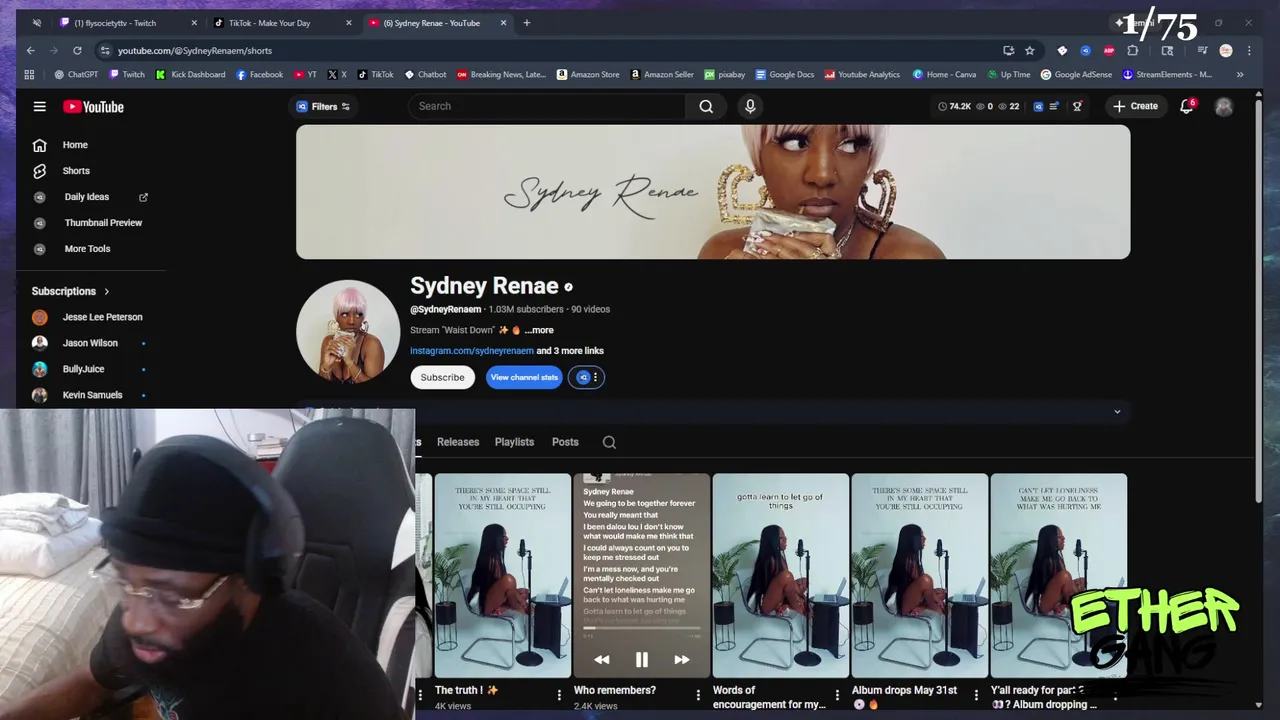Open the Album drops May 31st short thumbnail
The image size is (1280, 720).
[919, 576]
